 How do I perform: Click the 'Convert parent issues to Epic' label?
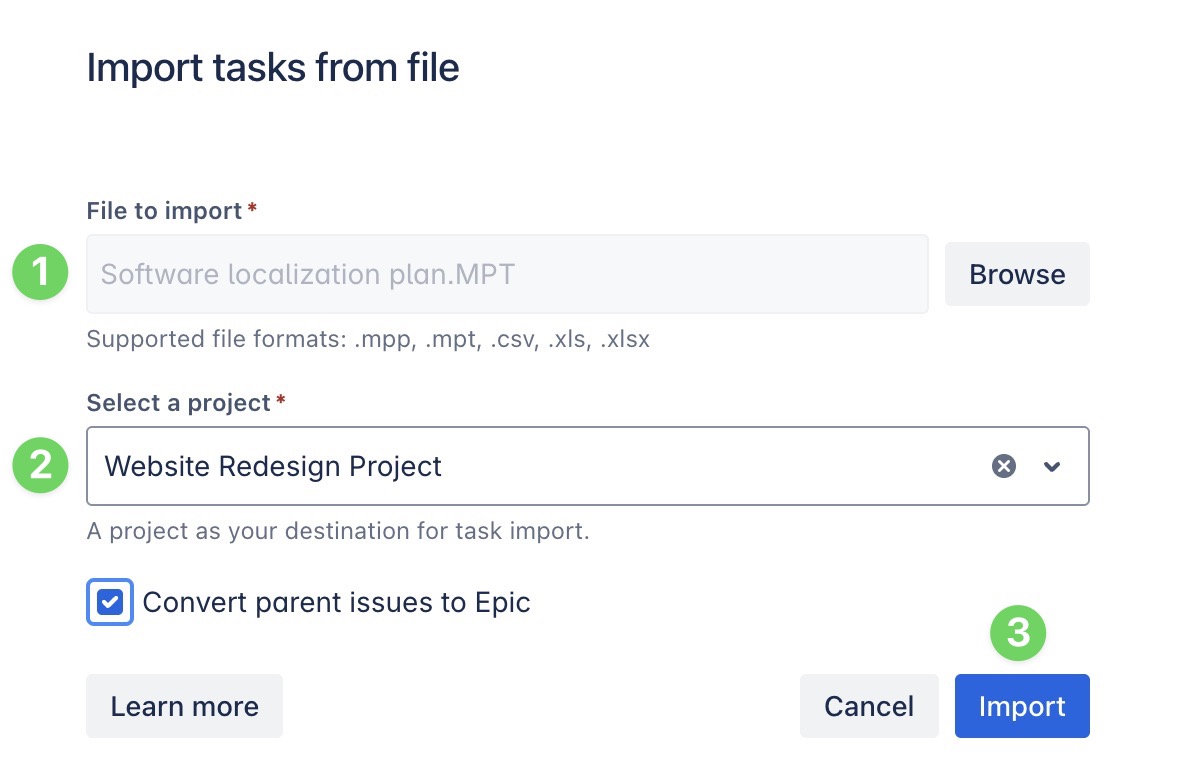click(x=336, y=602)
